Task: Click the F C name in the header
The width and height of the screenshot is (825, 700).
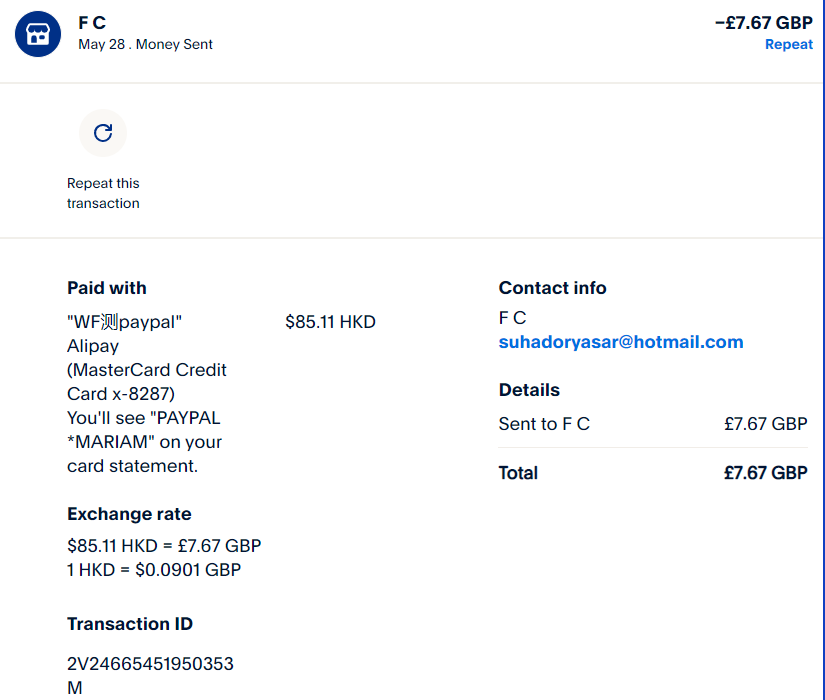Action: point(92,22)
